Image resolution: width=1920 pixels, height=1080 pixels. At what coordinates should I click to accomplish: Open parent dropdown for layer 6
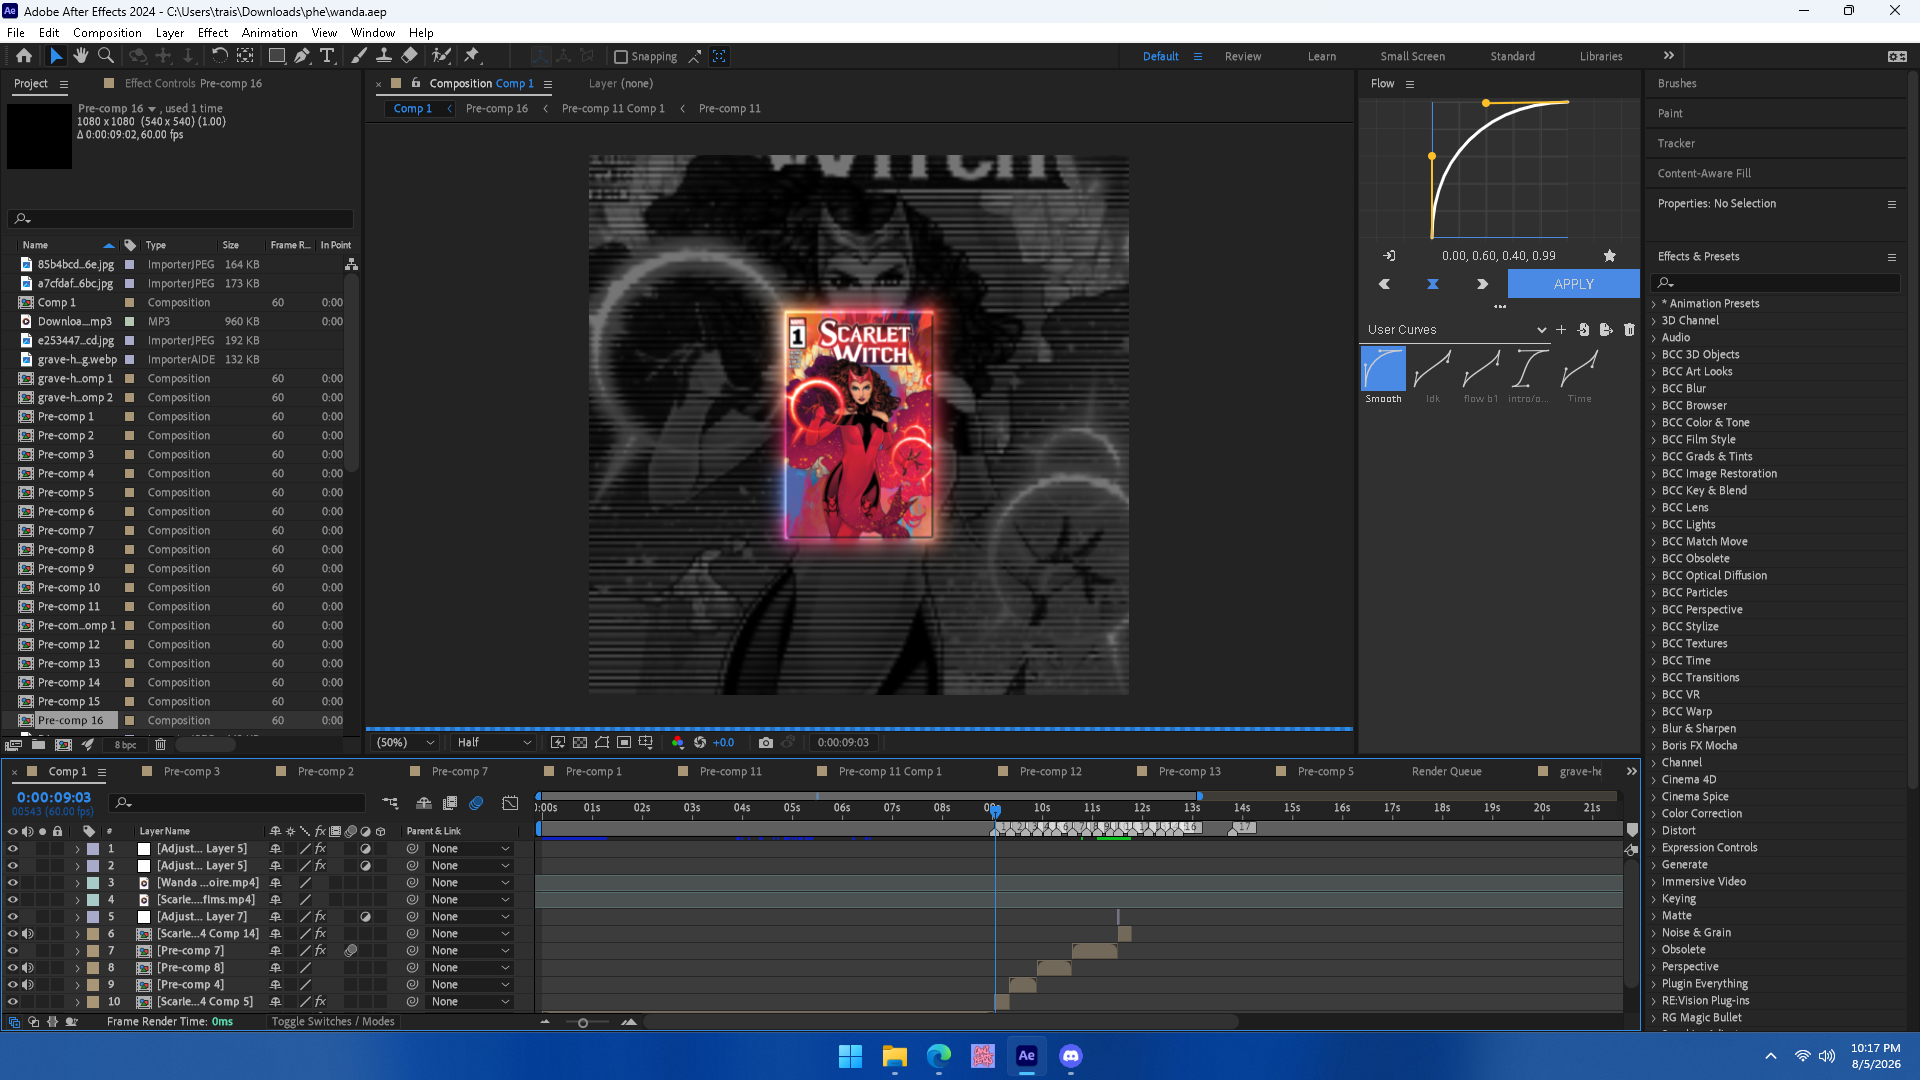471,934
